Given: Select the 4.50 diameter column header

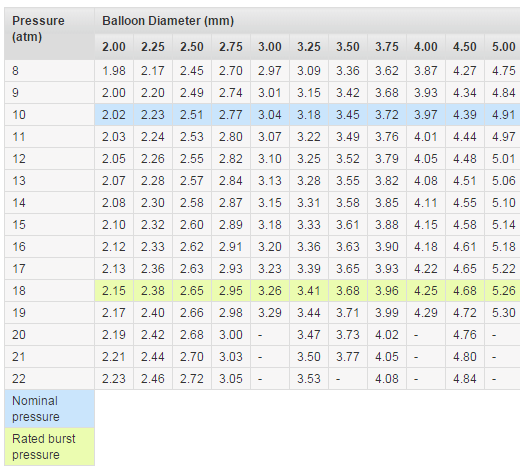Looking at the screenshot, I should click(x=465, y=47).
